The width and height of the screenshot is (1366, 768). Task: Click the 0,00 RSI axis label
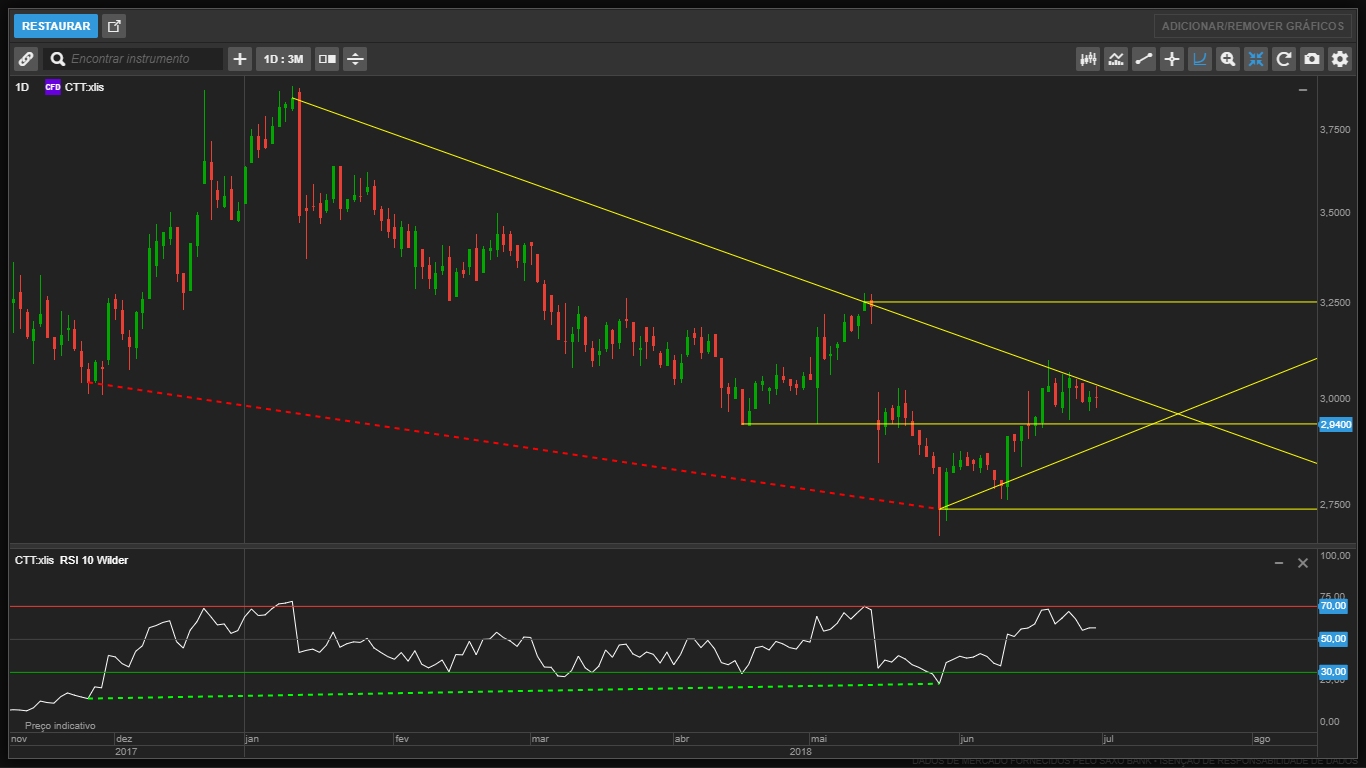tap(1330, 721)
